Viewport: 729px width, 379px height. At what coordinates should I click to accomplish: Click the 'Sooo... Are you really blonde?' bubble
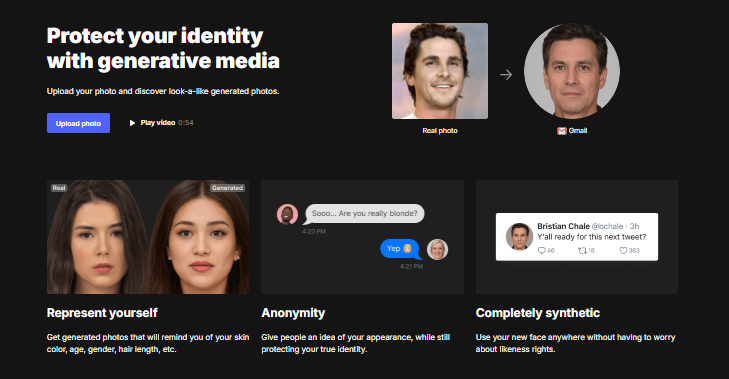click(364, 213)
